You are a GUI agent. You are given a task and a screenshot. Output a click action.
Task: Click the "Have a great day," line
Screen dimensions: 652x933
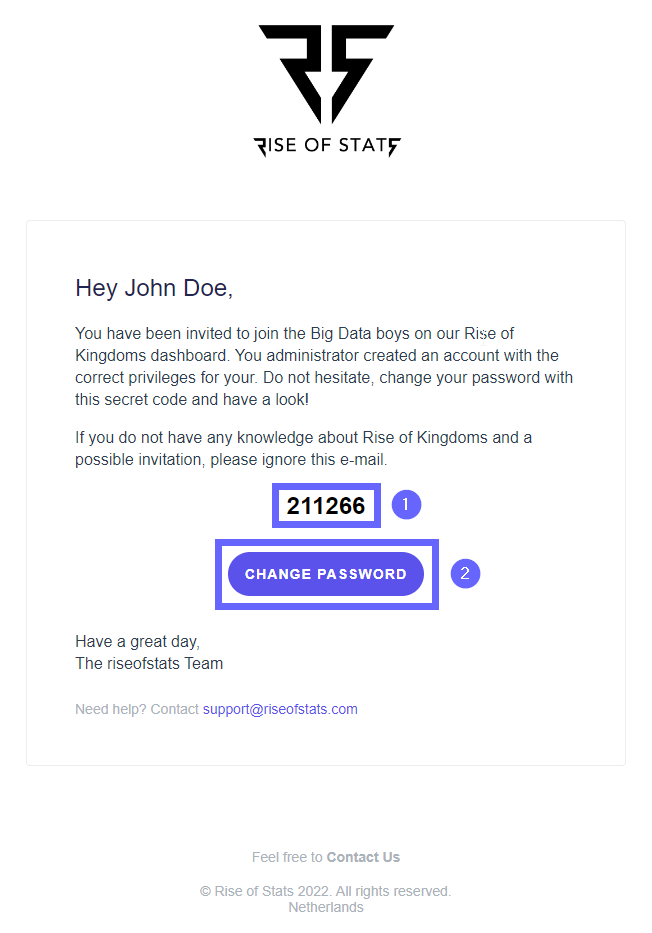[137, 642]
